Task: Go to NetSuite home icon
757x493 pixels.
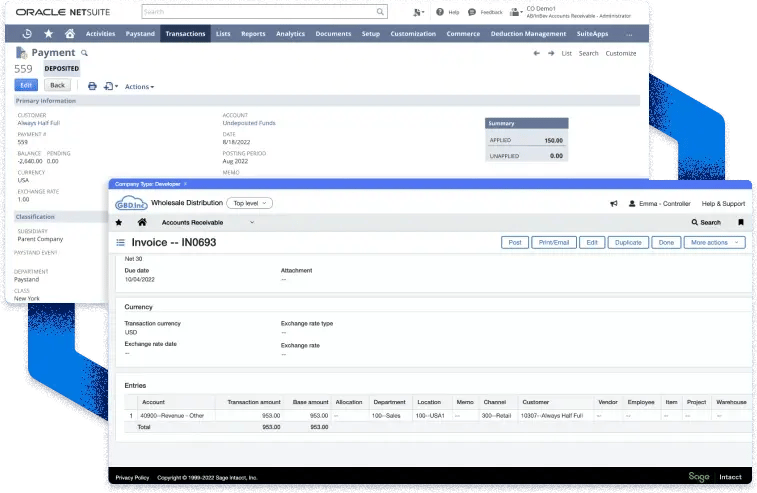Action: 70,33
